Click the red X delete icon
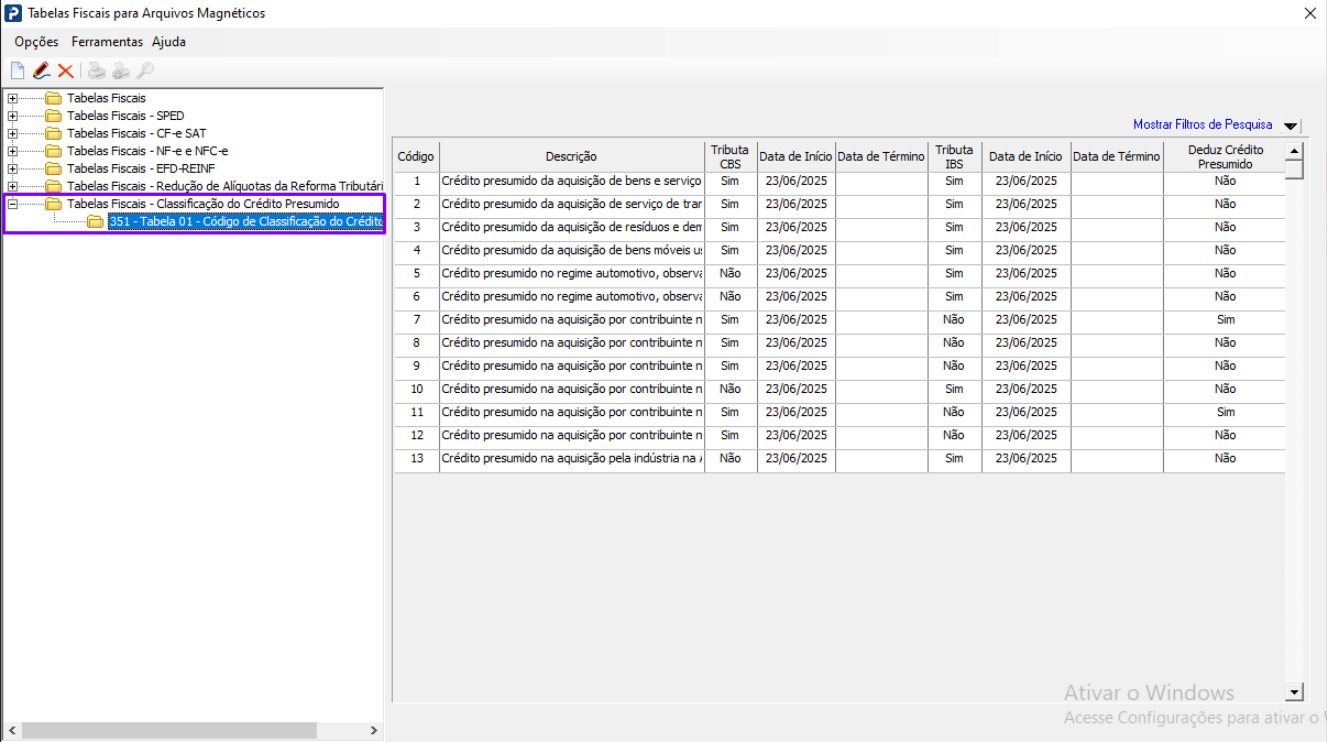The height and width of the screenshot is (742, 1327). [66, 71]
